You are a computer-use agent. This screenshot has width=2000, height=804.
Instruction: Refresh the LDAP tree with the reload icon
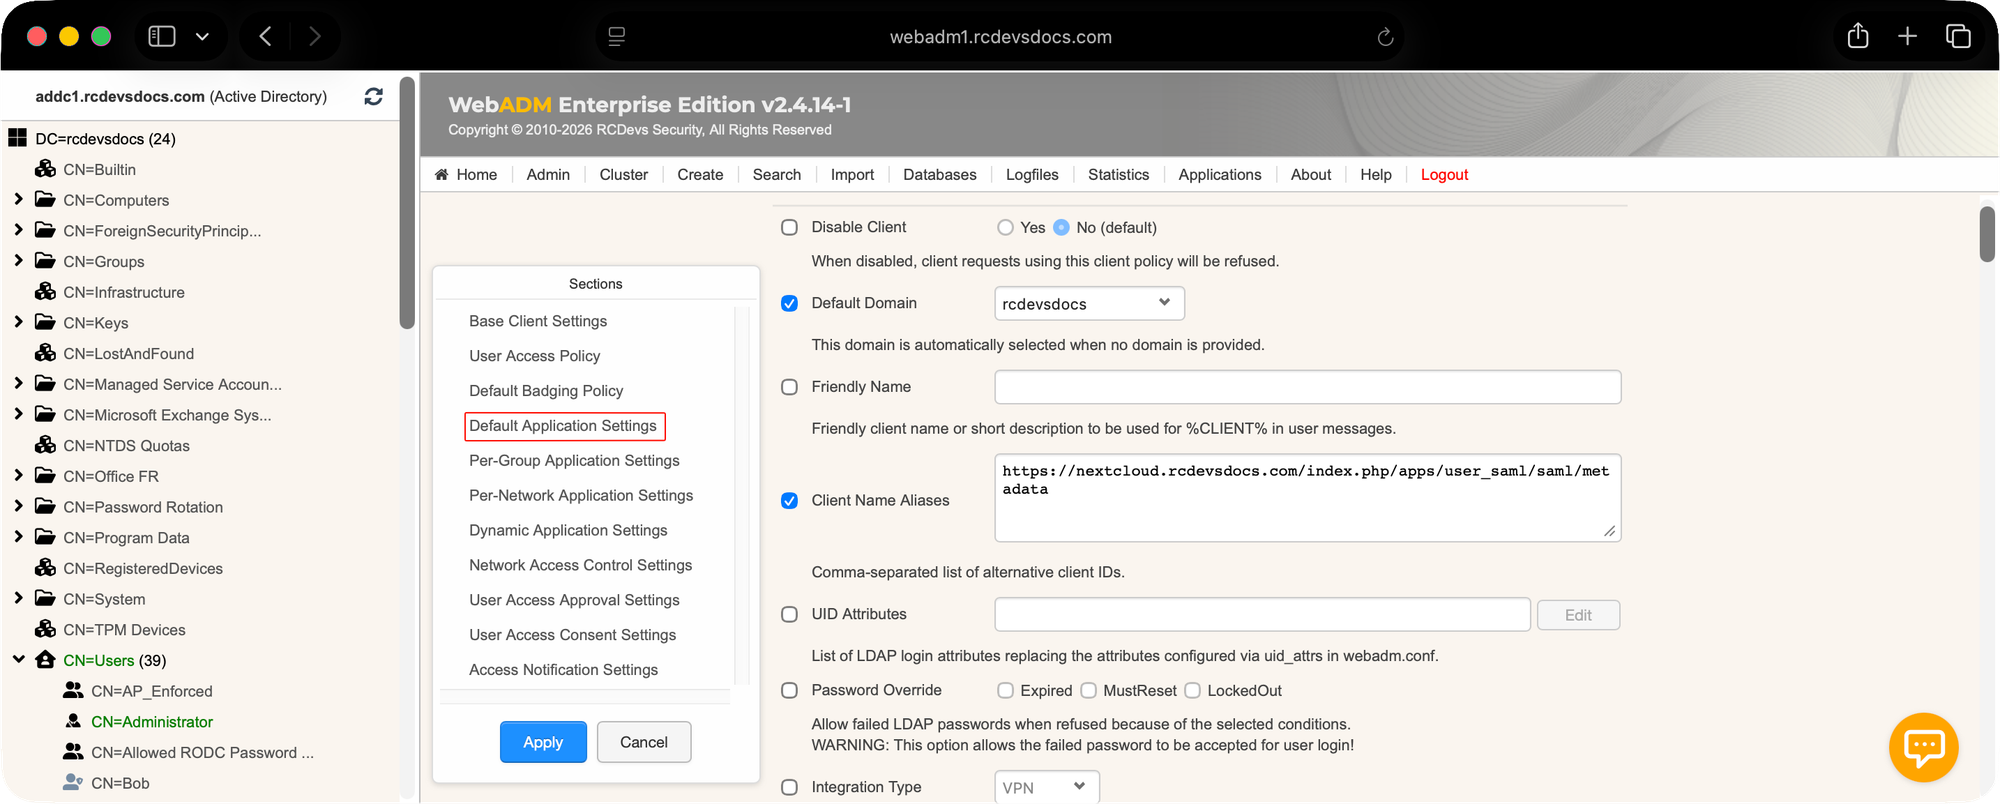(x=373, y=97)
